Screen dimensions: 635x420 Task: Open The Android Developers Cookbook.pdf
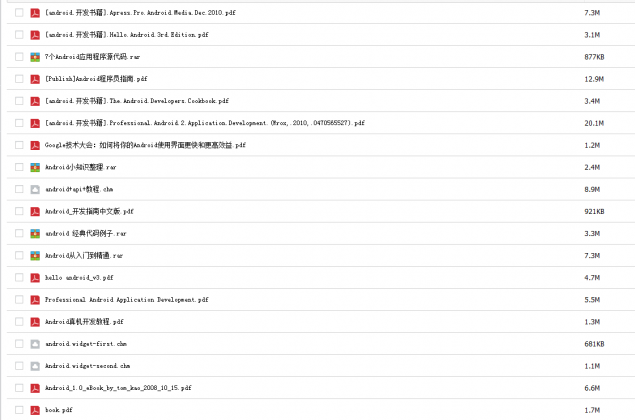[137, 101]
